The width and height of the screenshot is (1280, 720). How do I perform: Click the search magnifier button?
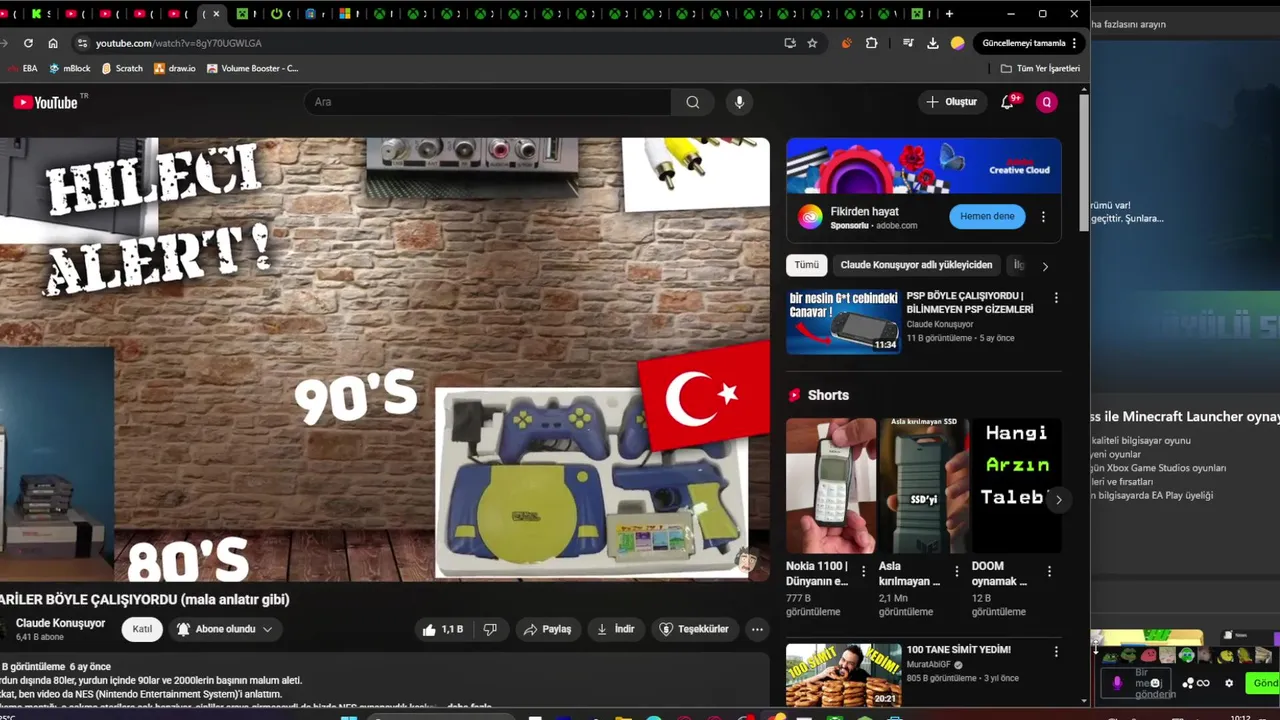point(692,102)
